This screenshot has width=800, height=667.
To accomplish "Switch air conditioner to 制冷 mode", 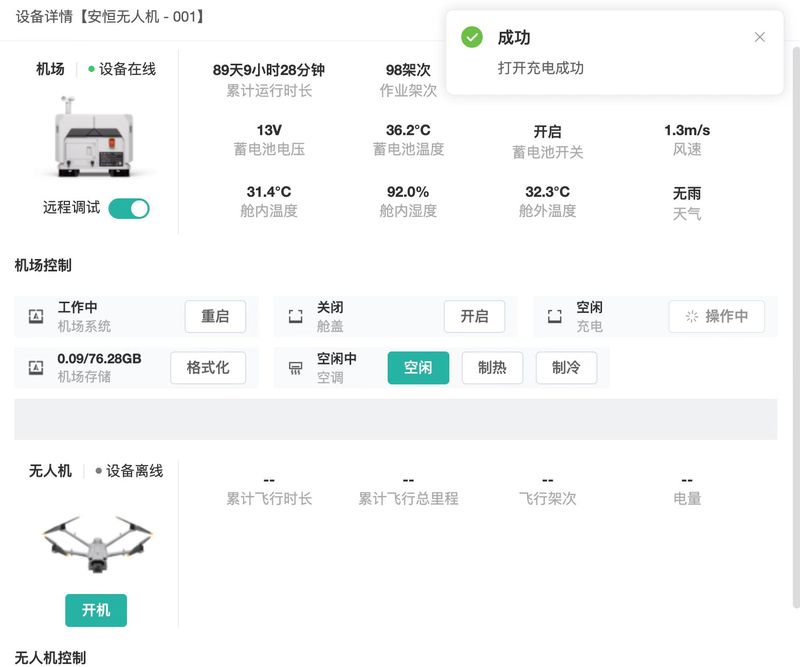I will (566, 368).
